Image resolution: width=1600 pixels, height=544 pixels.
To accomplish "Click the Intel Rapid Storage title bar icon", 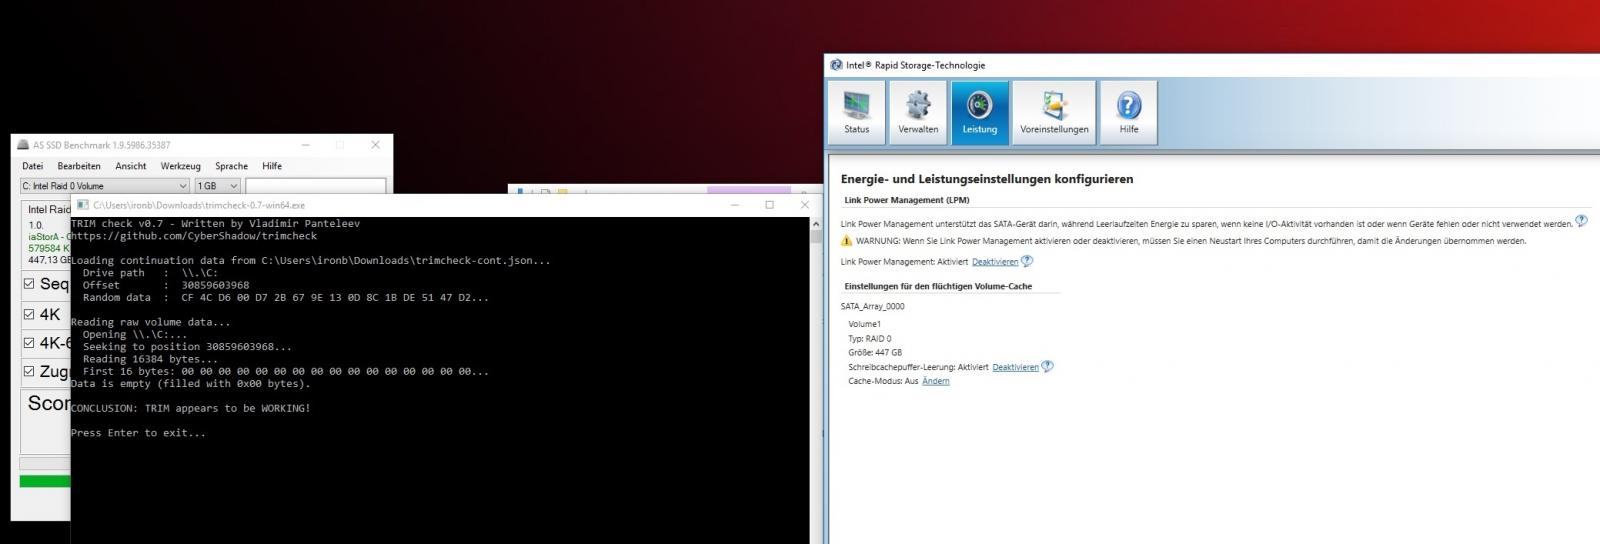I will point(836,65).
